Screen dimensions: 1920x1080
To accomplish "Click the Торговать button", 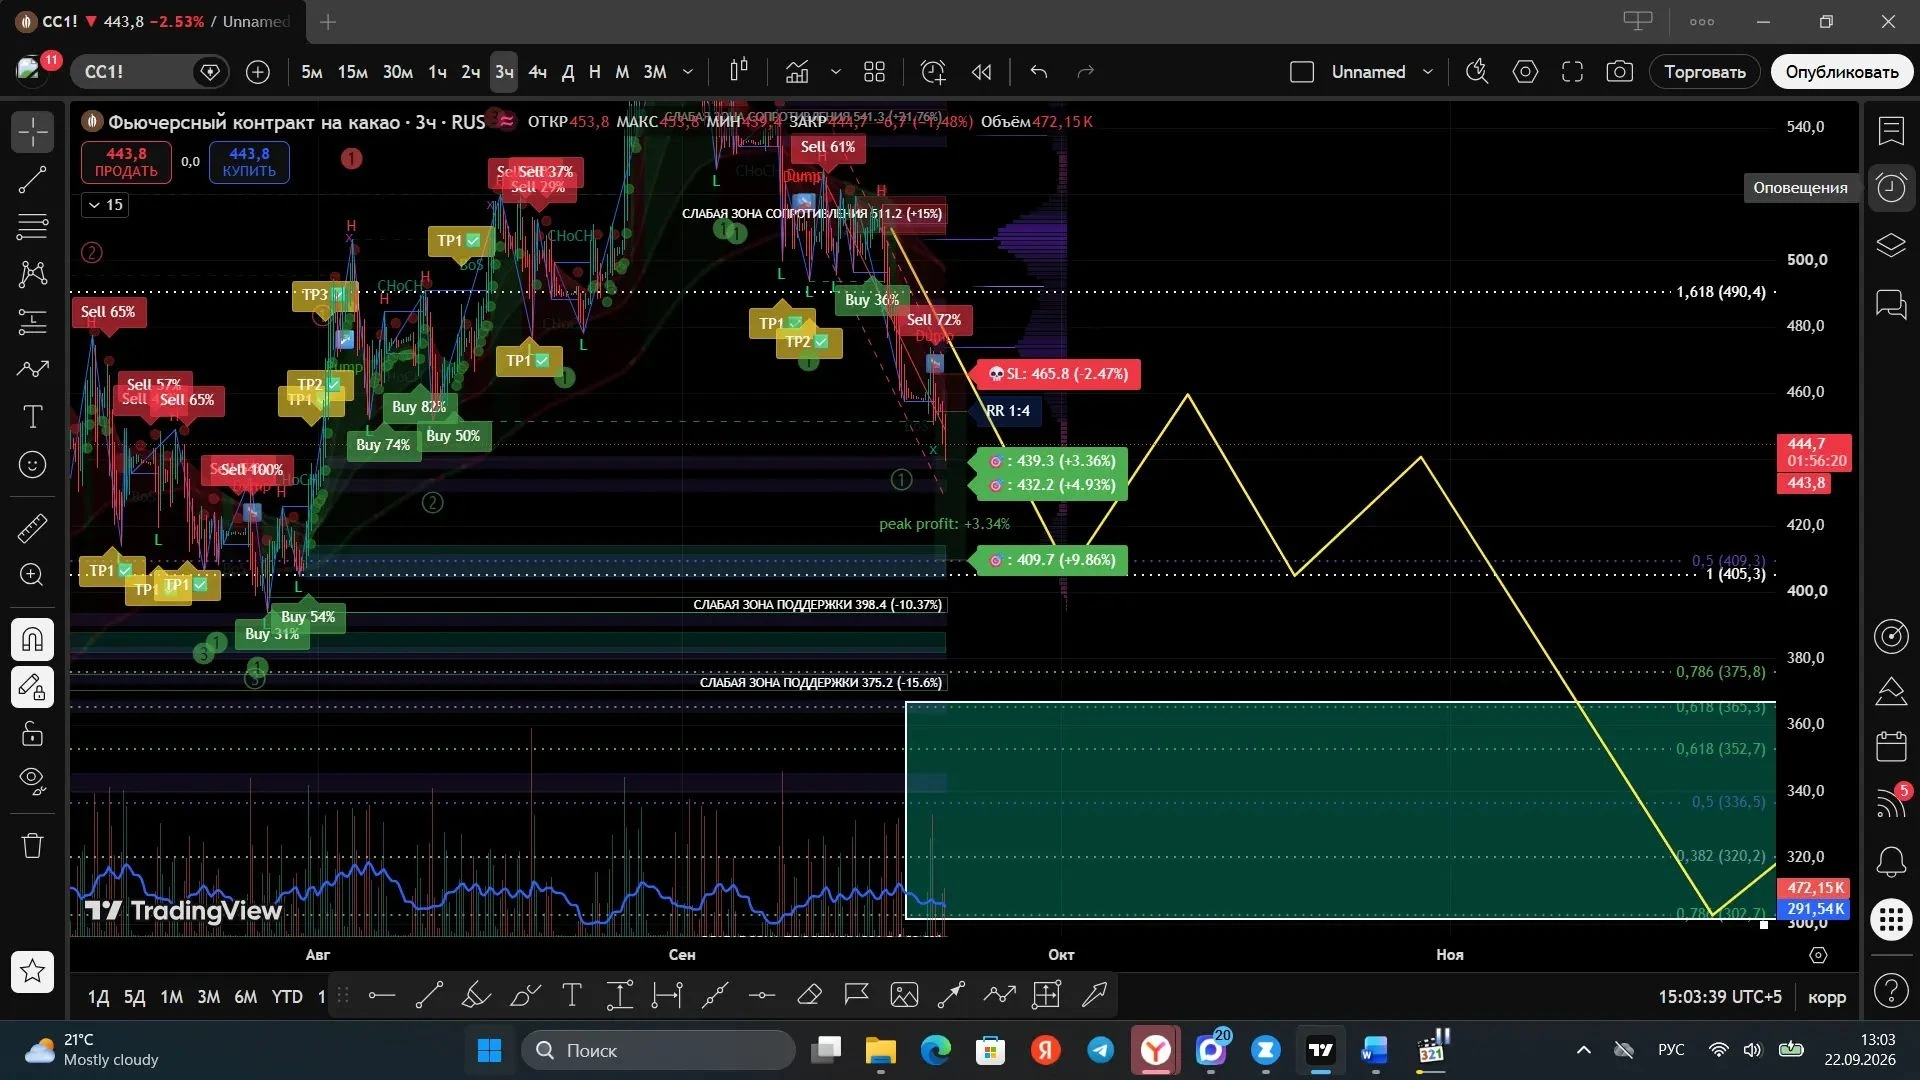I will pyautogui.click(x=1705, y=72).
